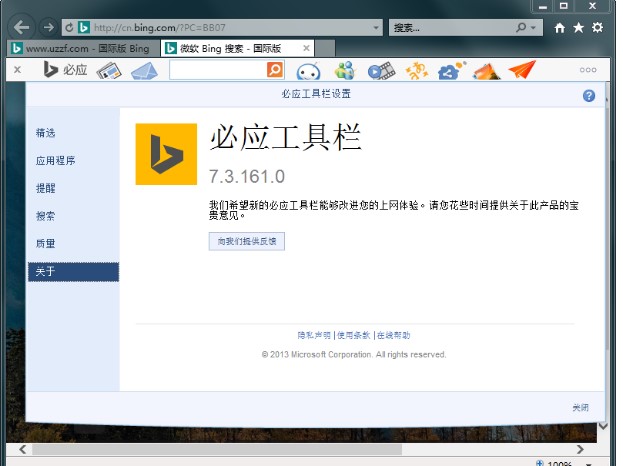623x466 pixels.
Task: Open the mail envelope icon in toolbar
Action: (144, 70)
